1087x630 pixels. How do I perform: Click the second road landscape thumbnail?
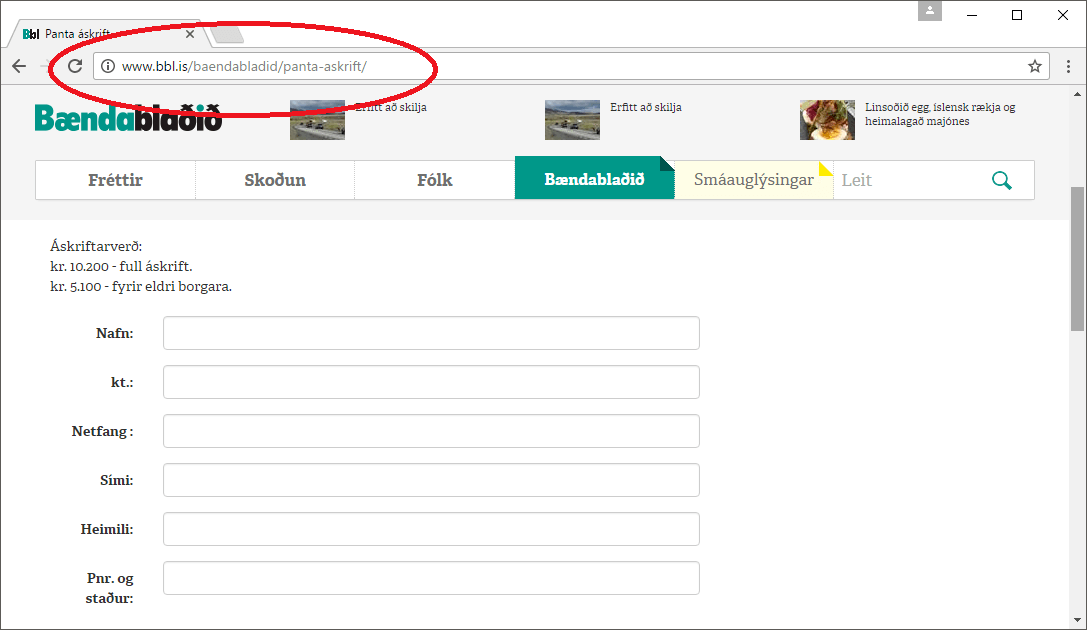coord(573,120)
